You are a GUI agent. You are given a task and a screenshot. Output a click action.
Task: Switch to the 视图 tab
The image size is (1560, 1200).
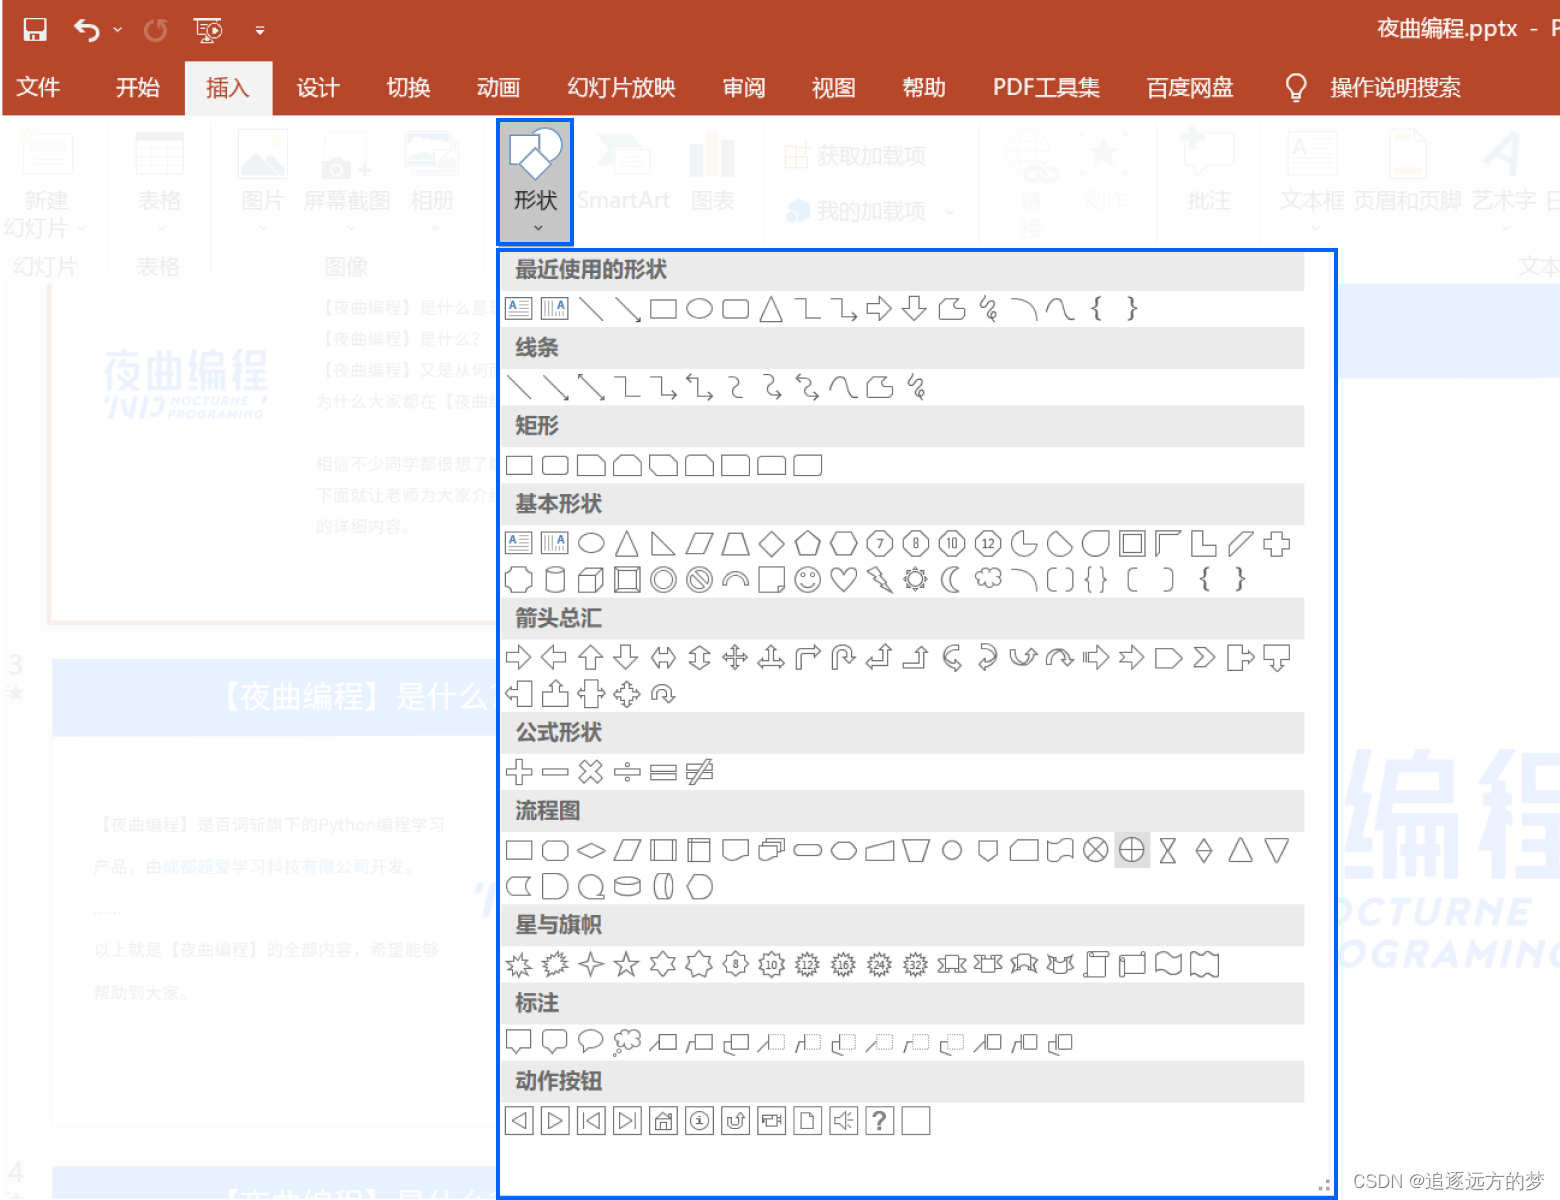833,88
